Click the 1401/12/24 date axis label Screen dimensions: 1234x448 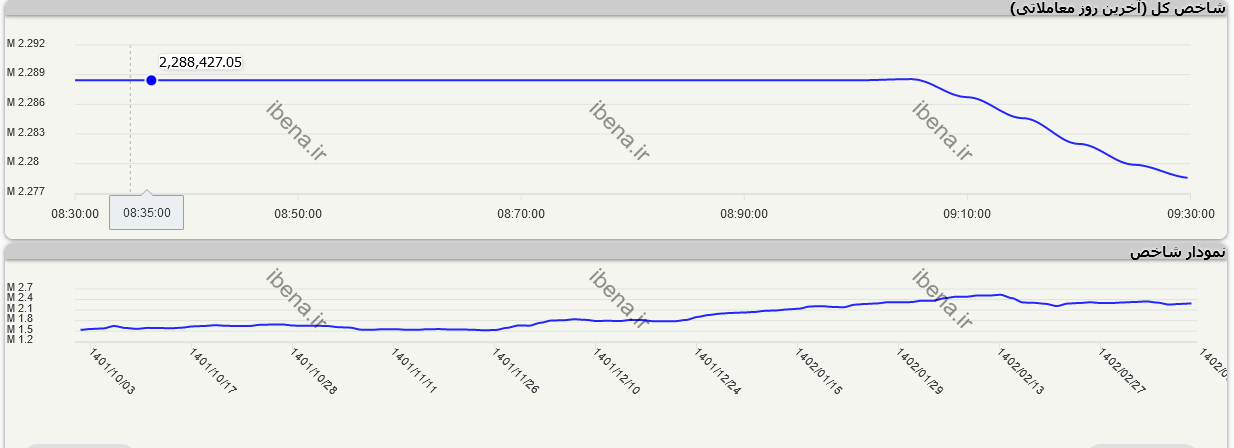point(718,371)
